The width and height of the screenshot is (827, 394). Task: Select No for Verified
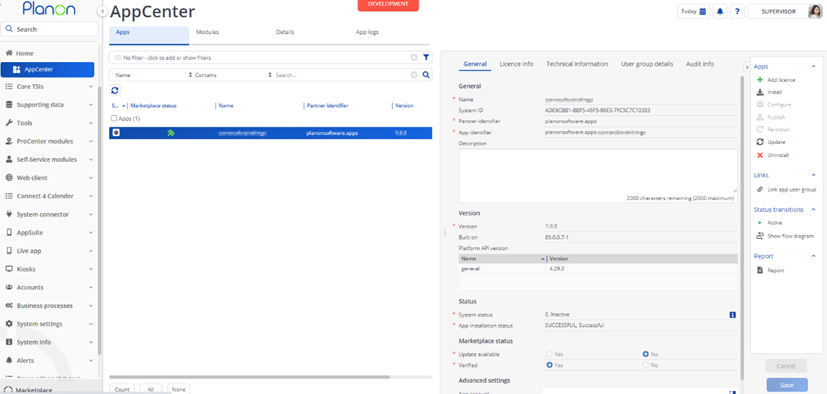click(646, 365)
